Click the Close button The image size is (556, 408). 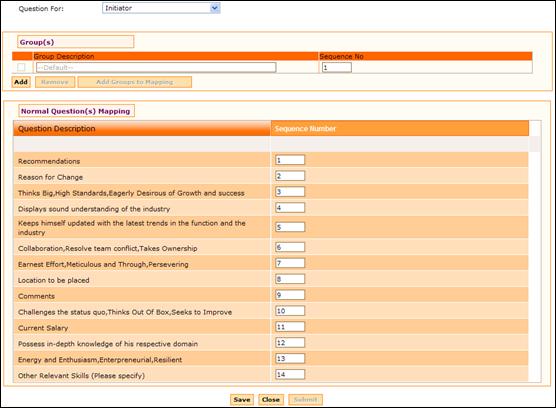click(271, 399)
